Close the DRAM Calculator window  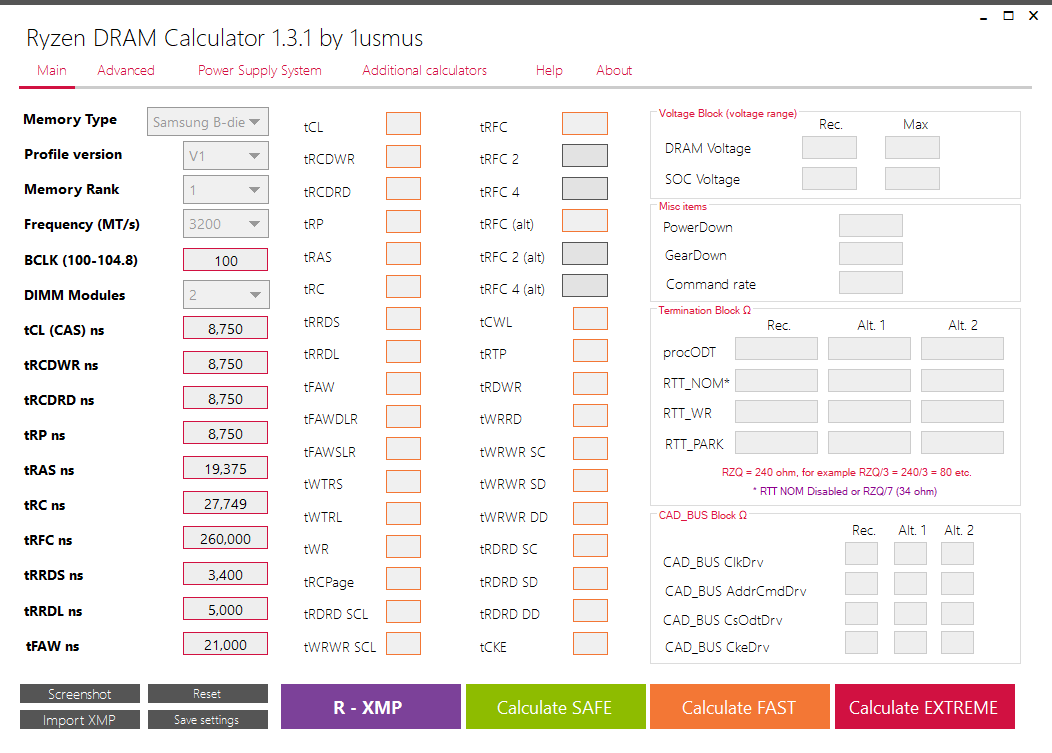(1033, 15)
